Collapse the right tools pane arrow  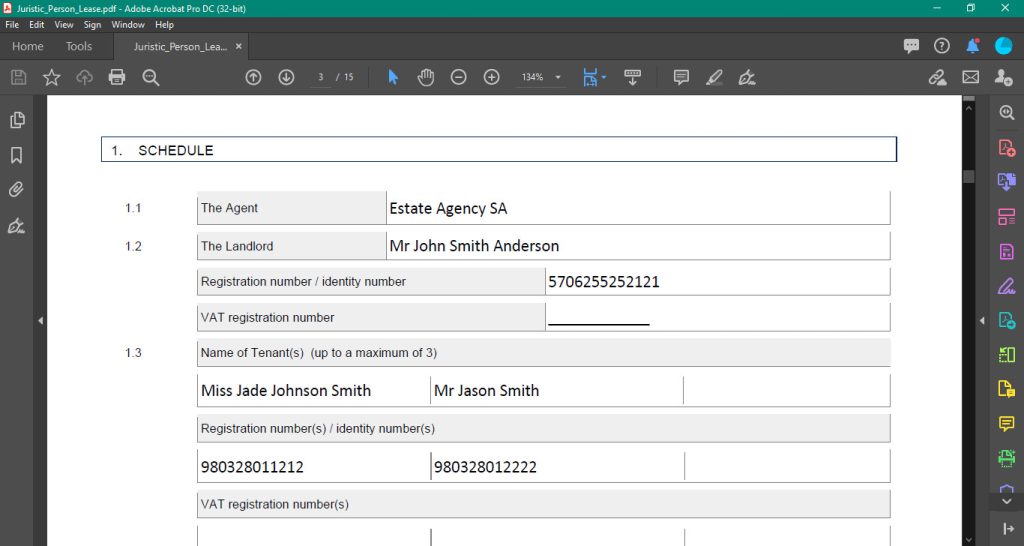point(982,320)
